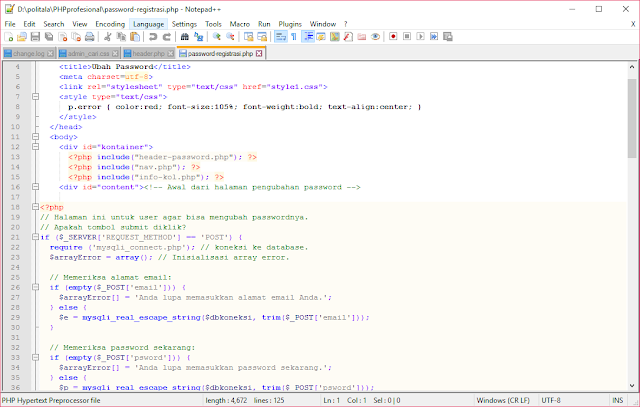Zoom out using the toolbar magnifier
640x407 pixels.
point(230,37)
